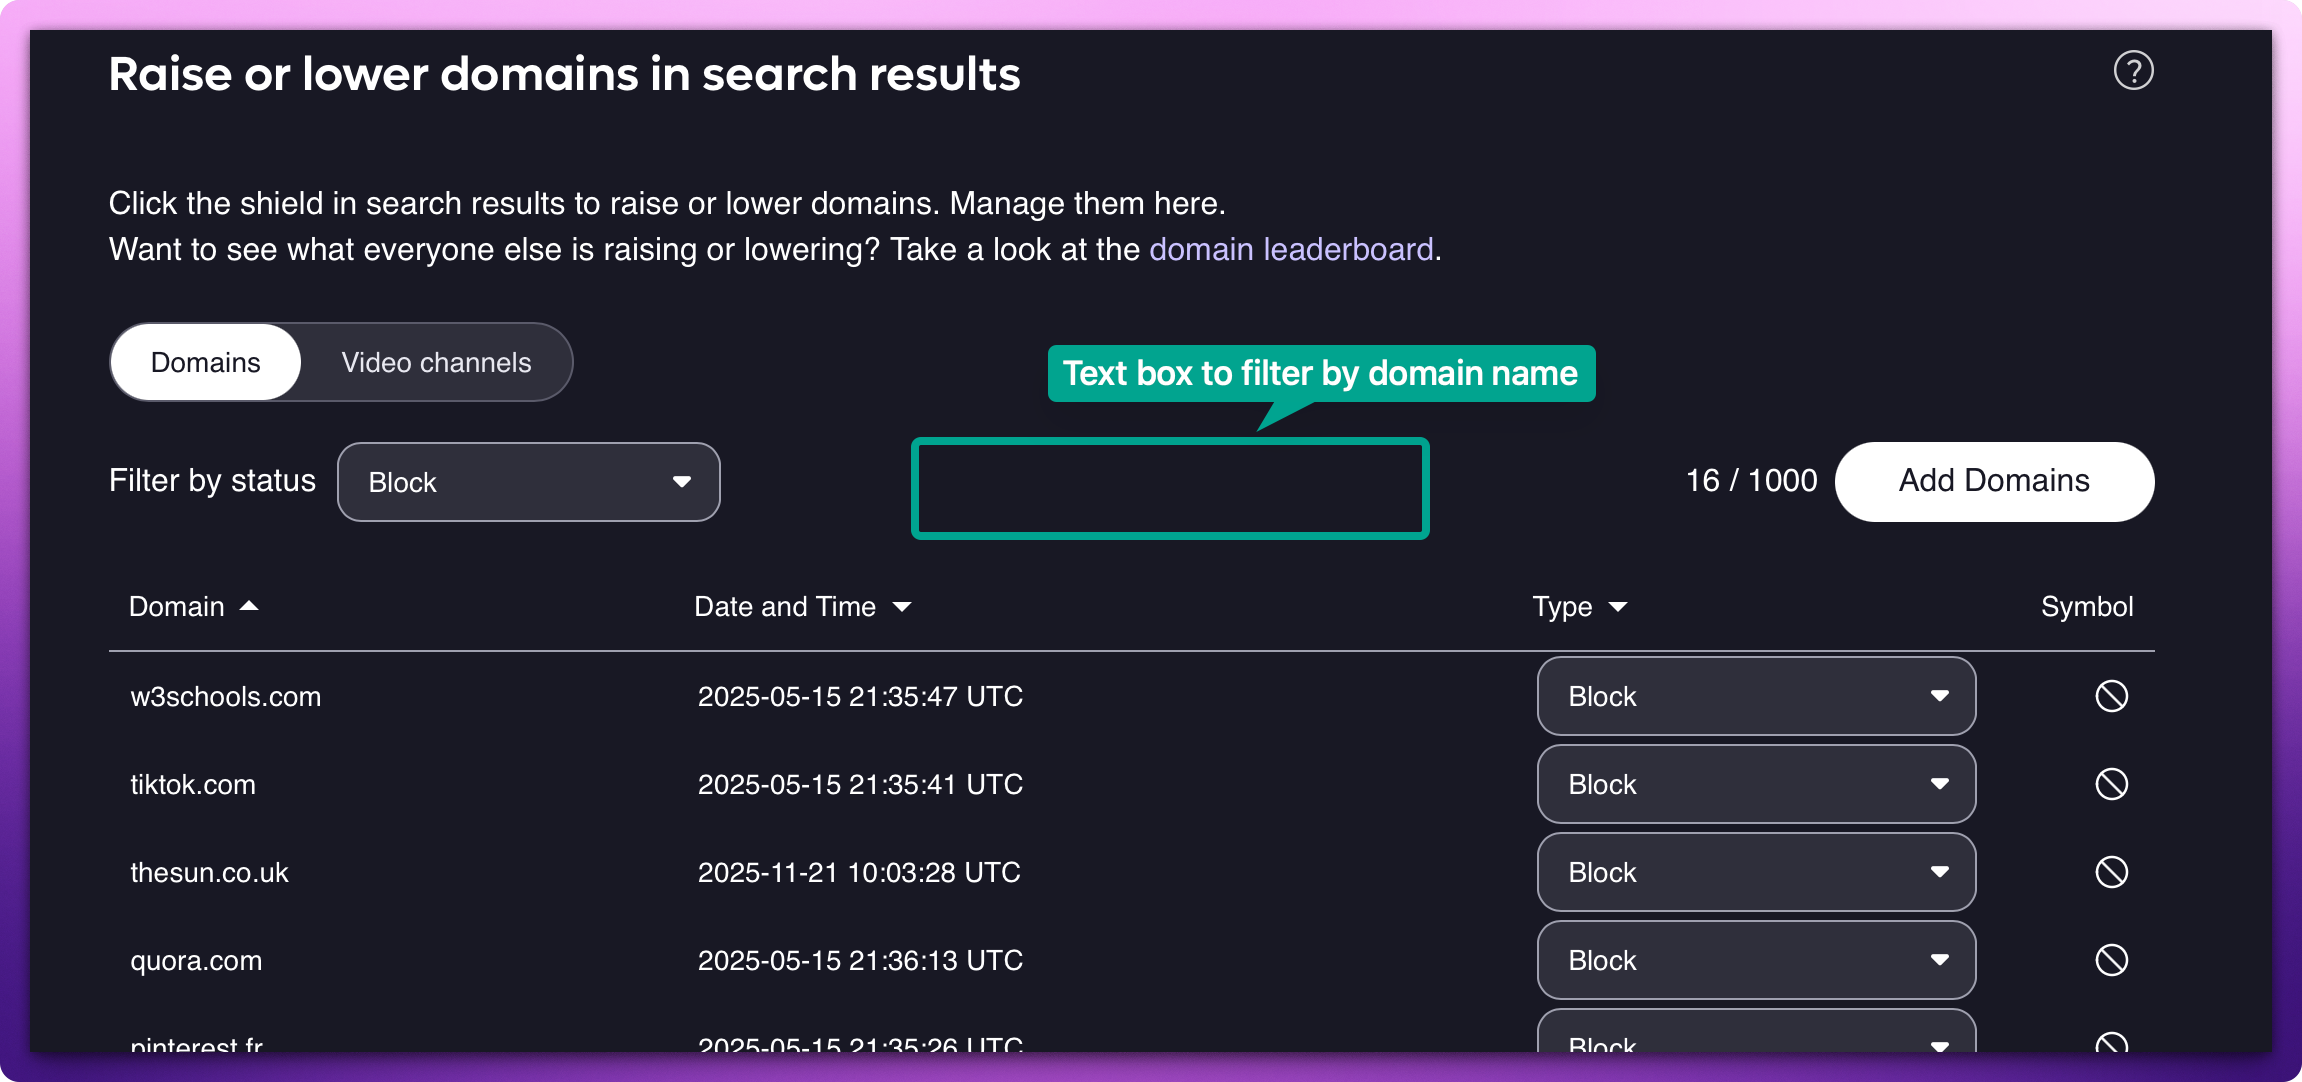This screenshot has width=2302, height=1082.
Task: Switch to Video channels tab
Action: click(x=436, y=362)
